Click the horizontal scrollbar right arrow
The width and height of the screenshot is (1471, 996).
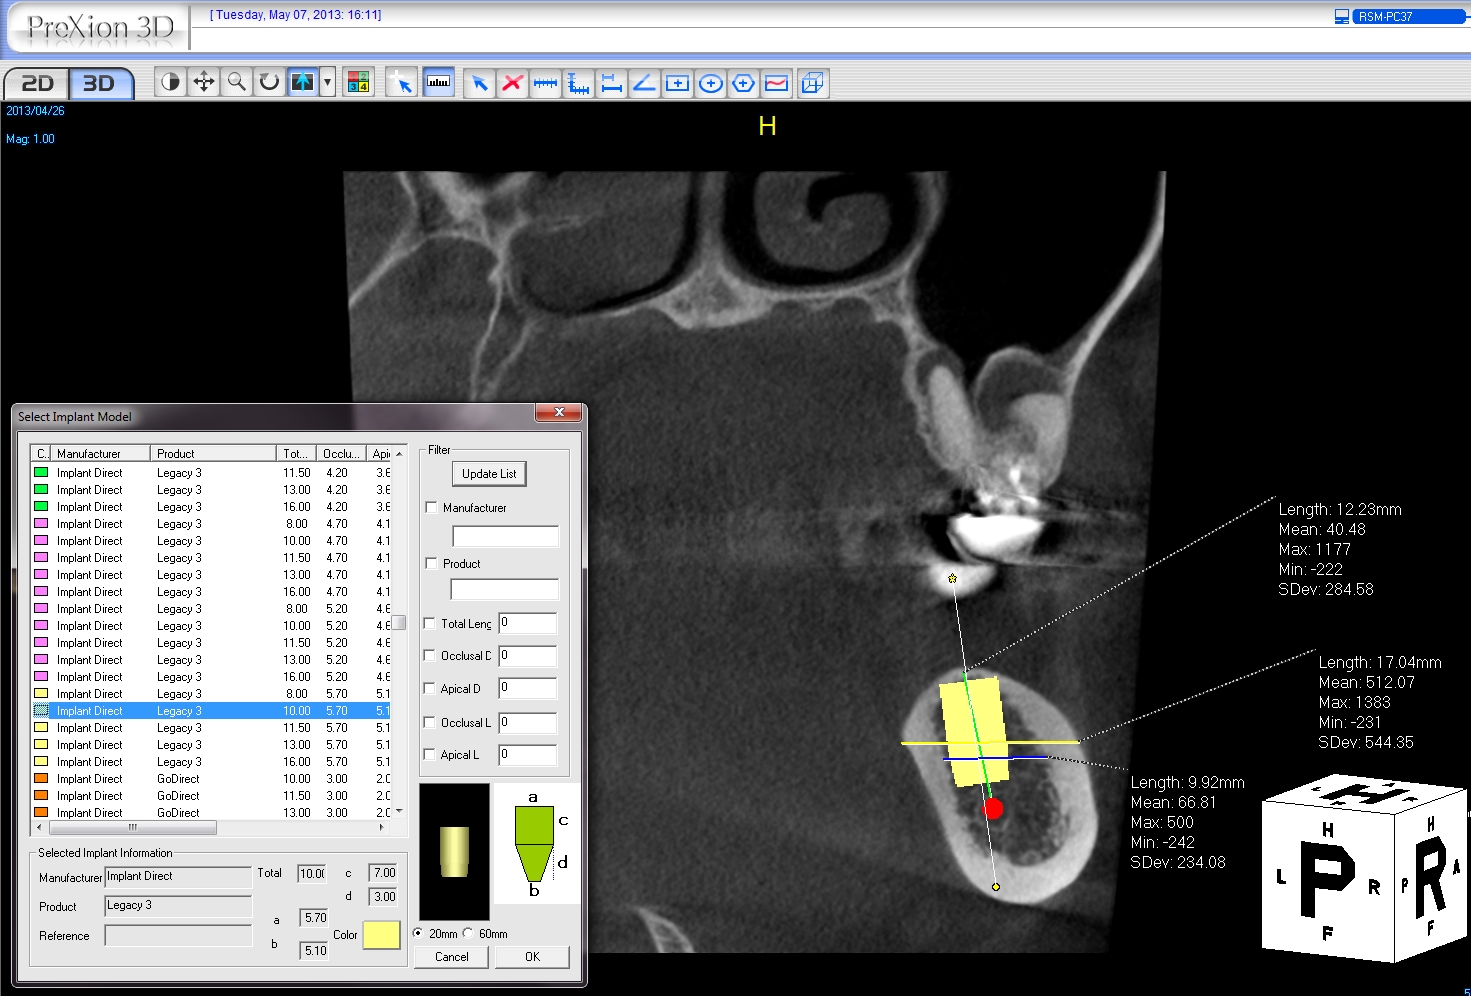pyautogui.click(x=381, y=827)
